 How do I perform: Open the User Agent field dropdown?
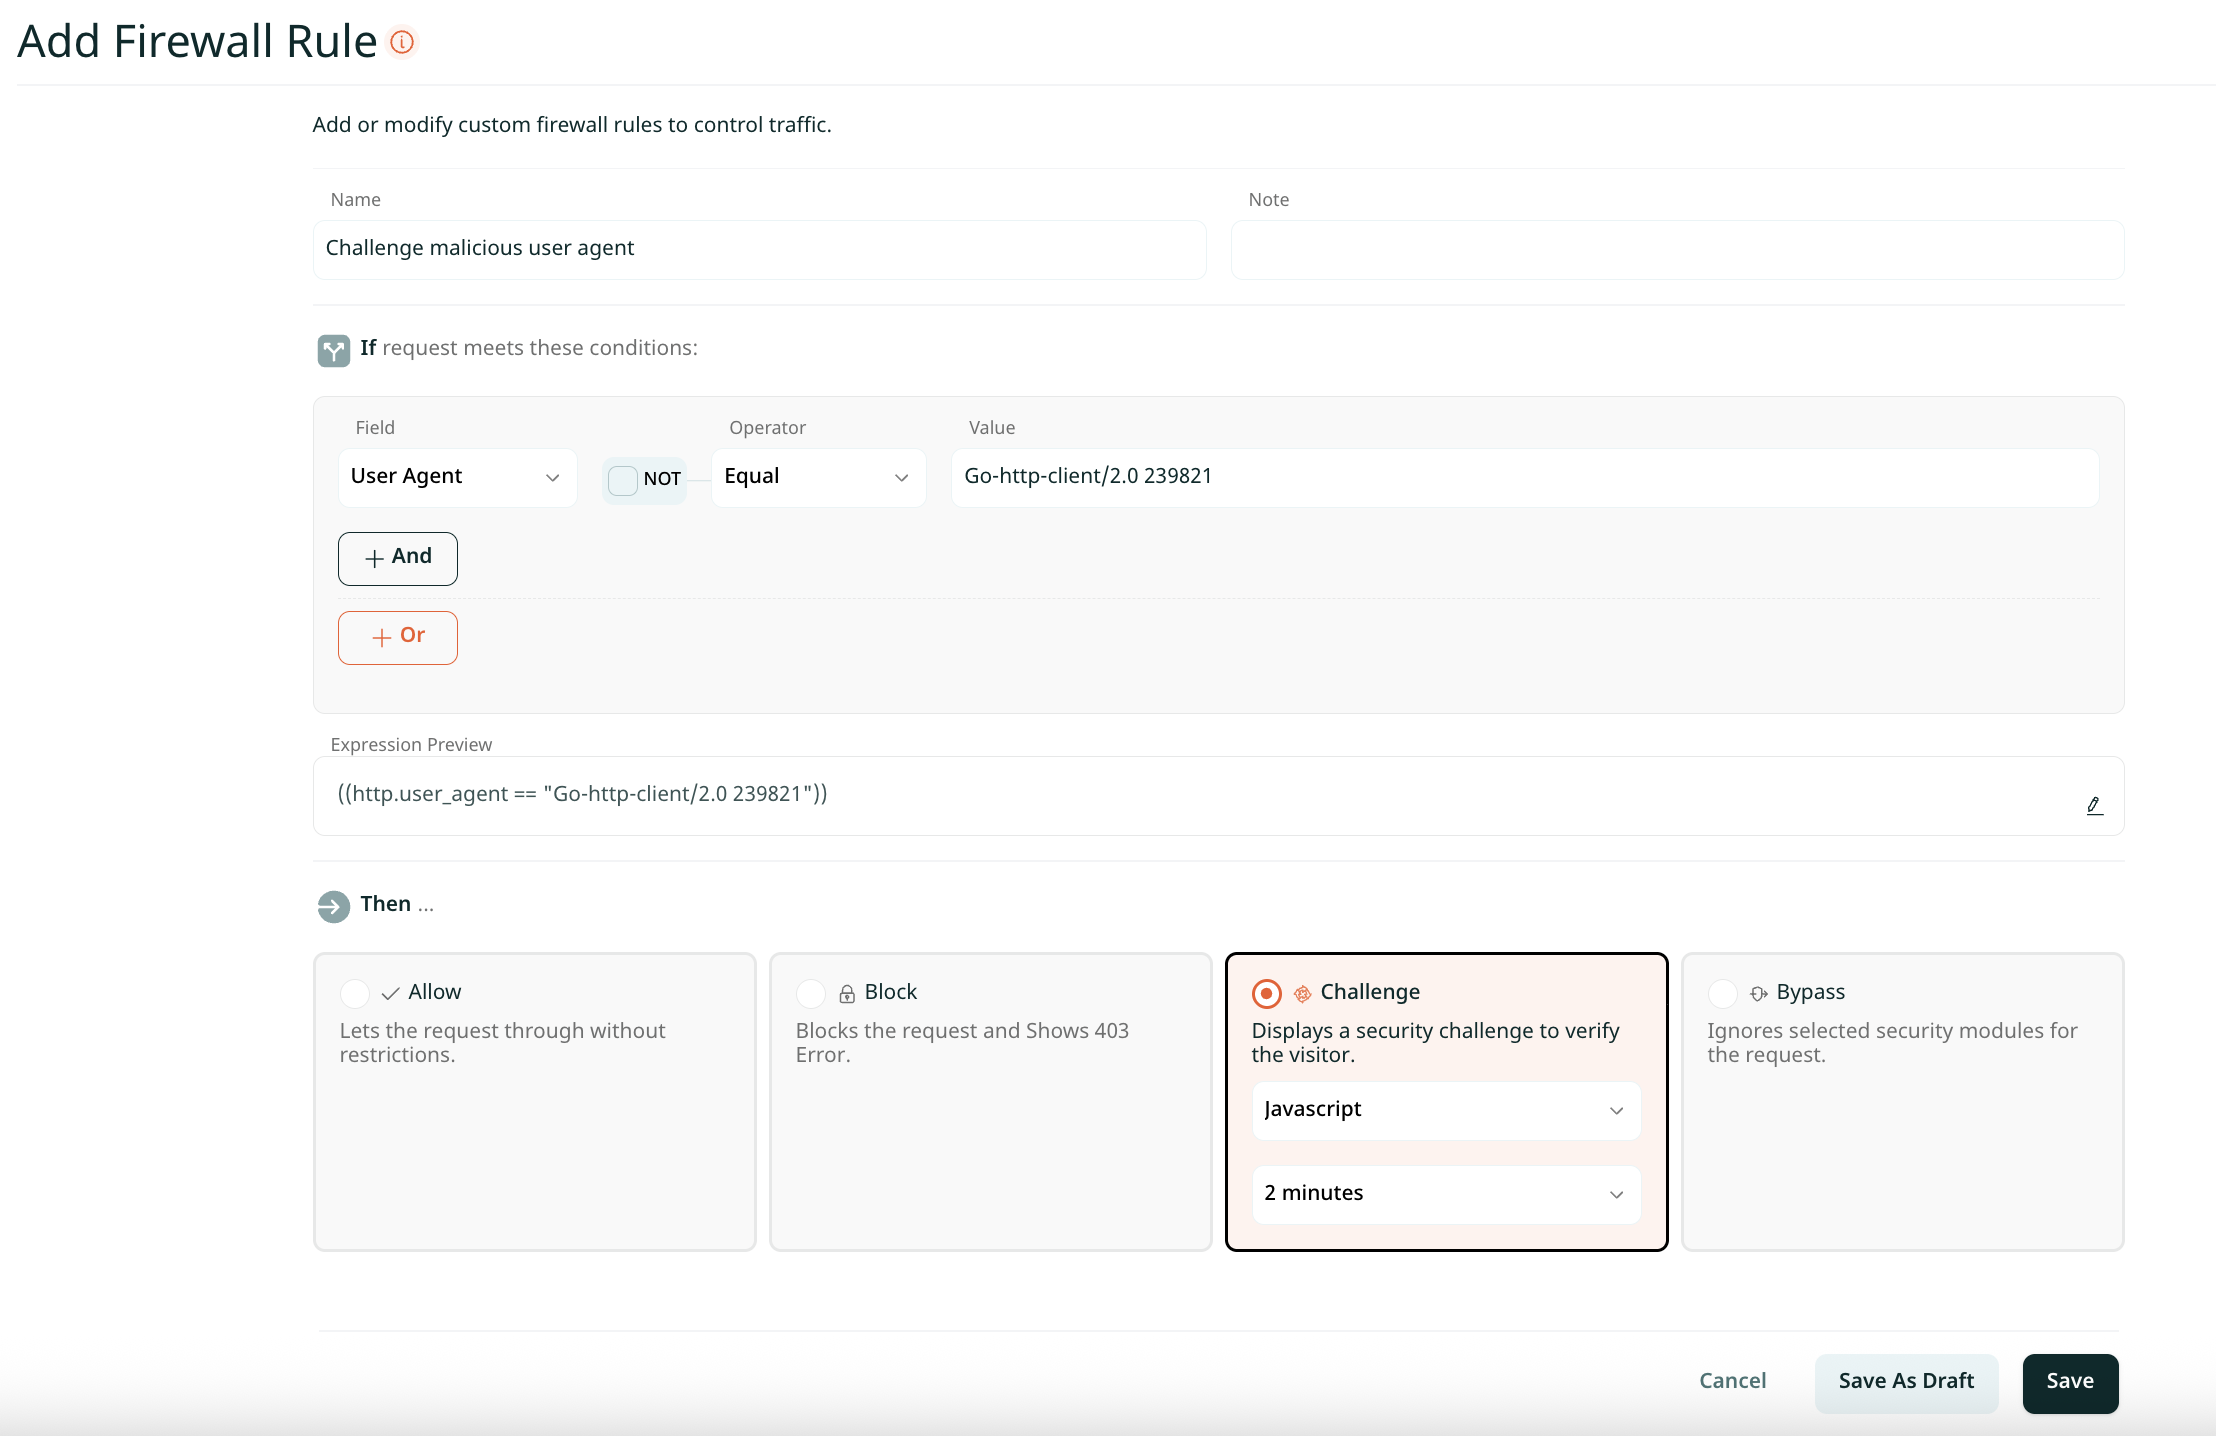pyautogui.click(x=456, y=477)
